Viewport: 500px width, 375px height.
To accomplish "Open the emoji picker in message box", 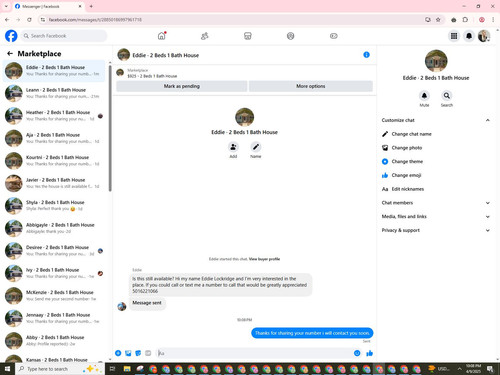I will (x=357, y=353).
